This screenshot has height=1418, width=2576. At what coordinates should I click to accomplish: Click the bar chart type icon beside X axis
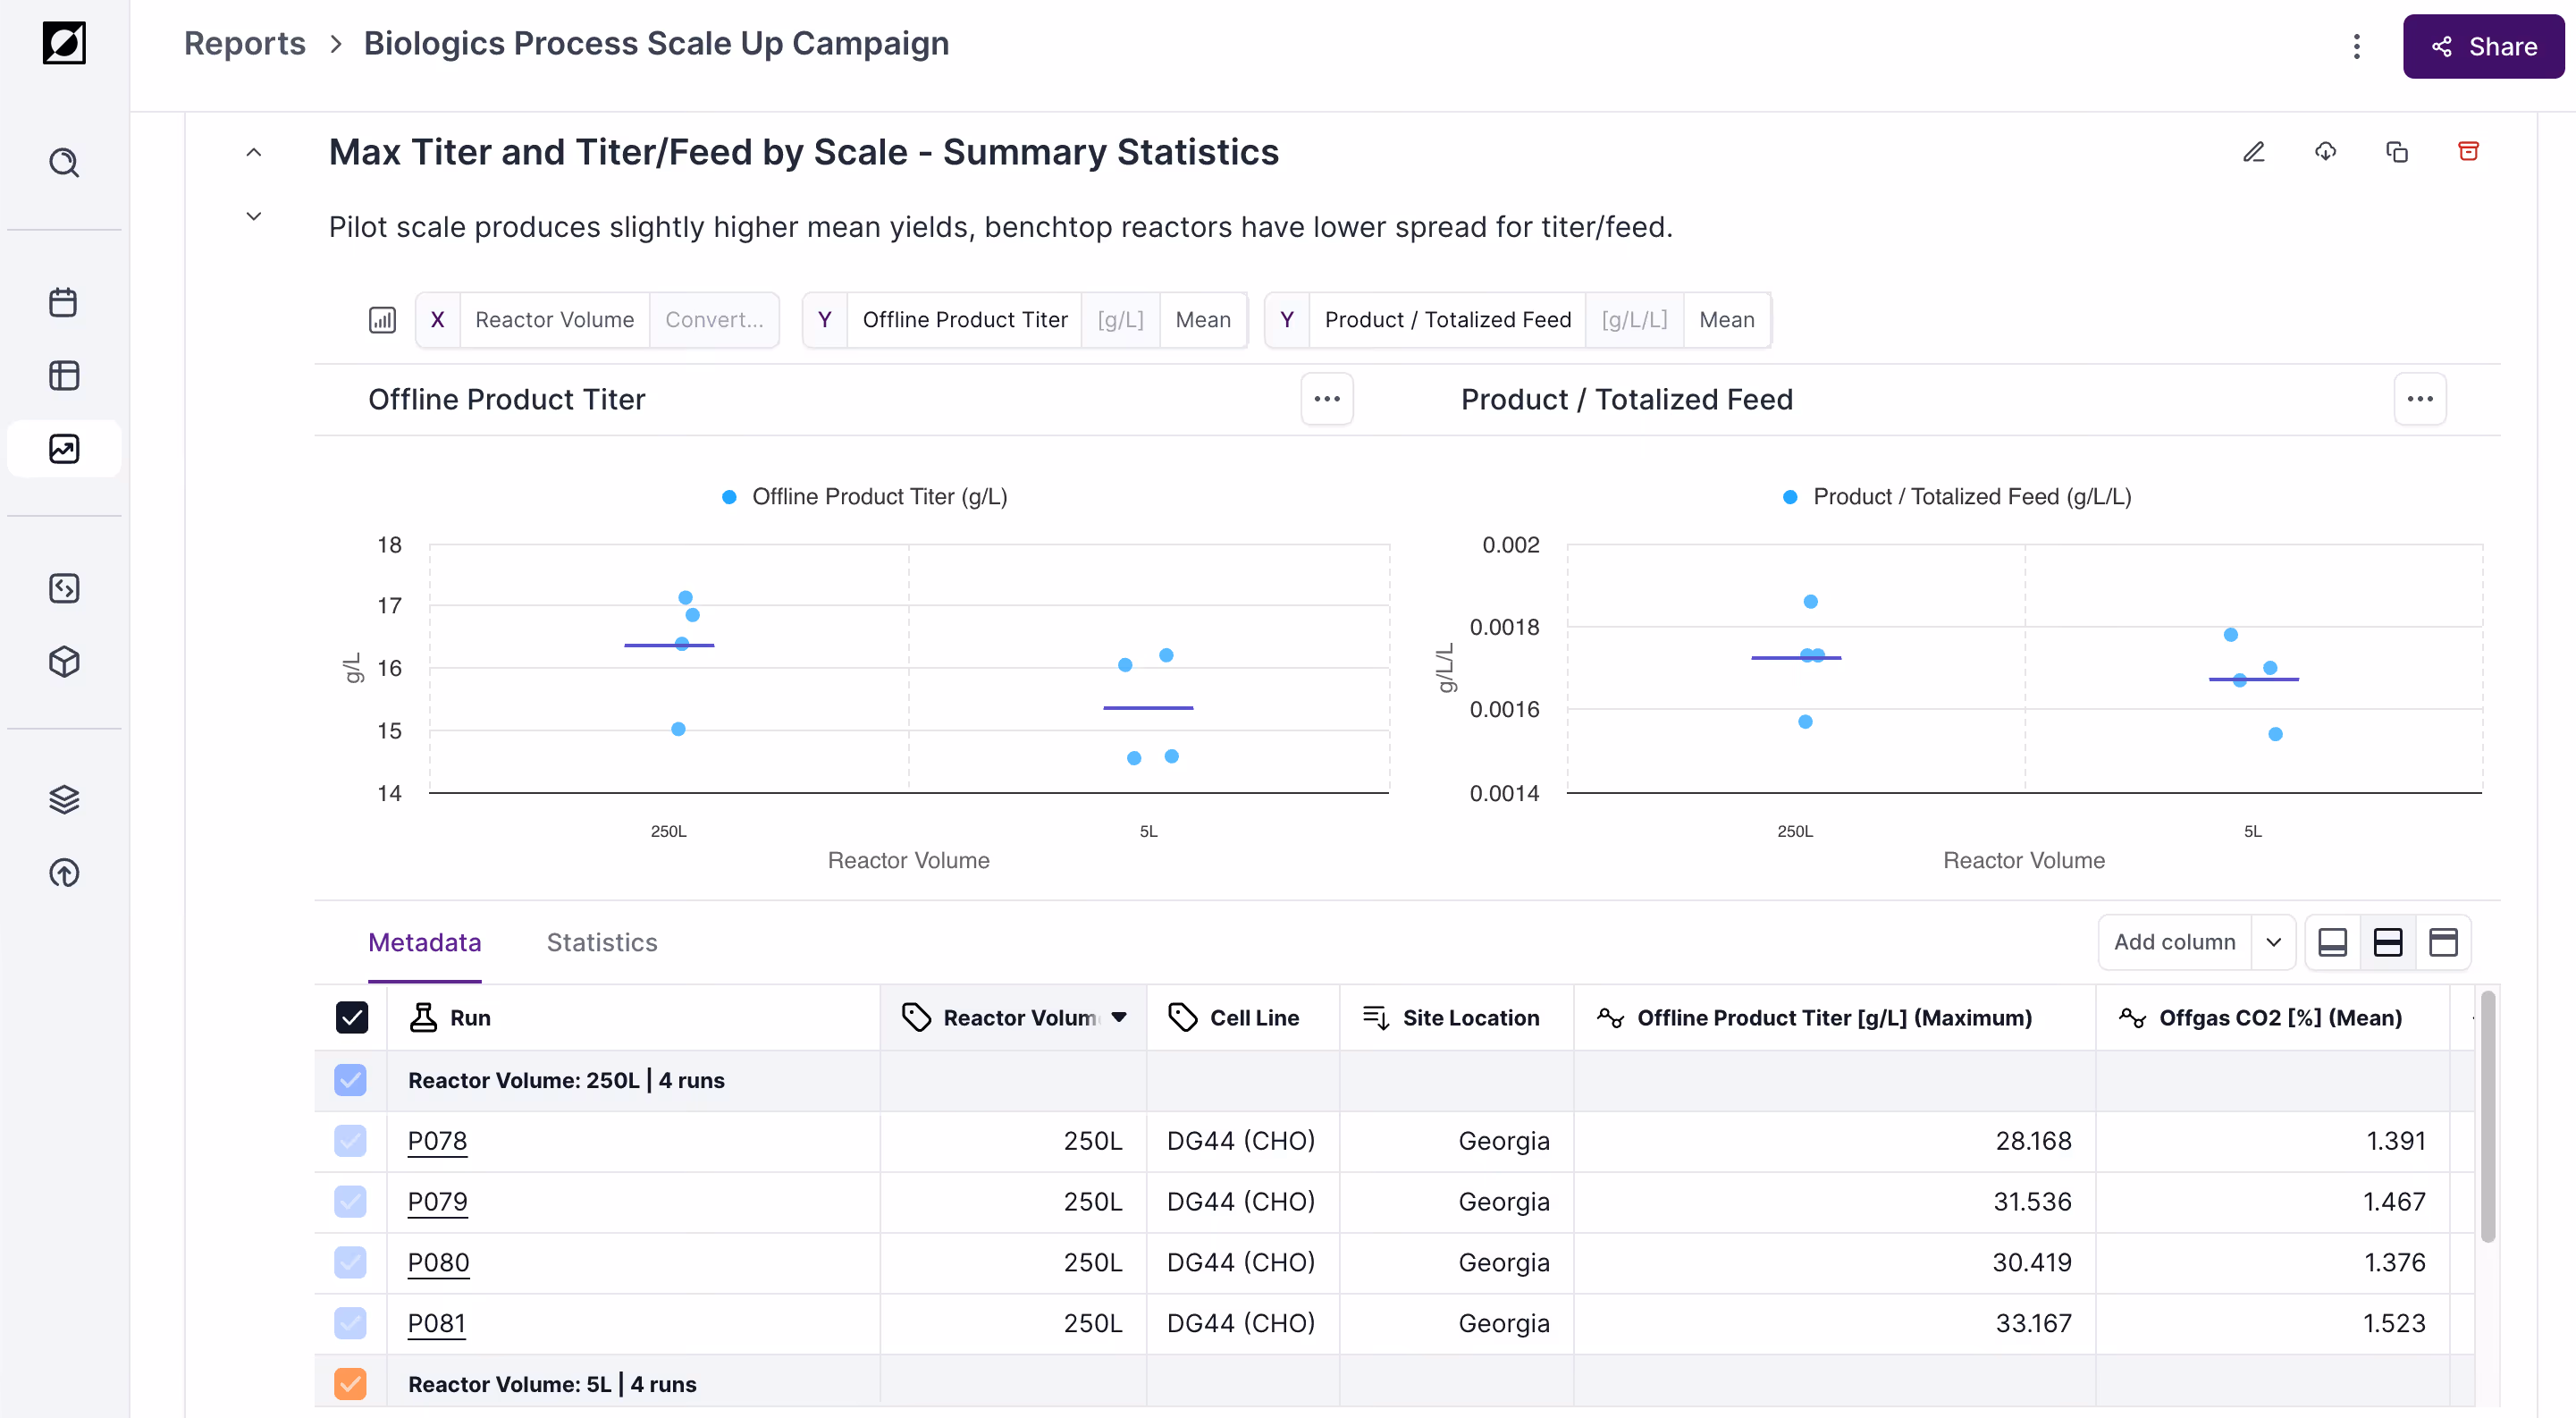(382, 320)
